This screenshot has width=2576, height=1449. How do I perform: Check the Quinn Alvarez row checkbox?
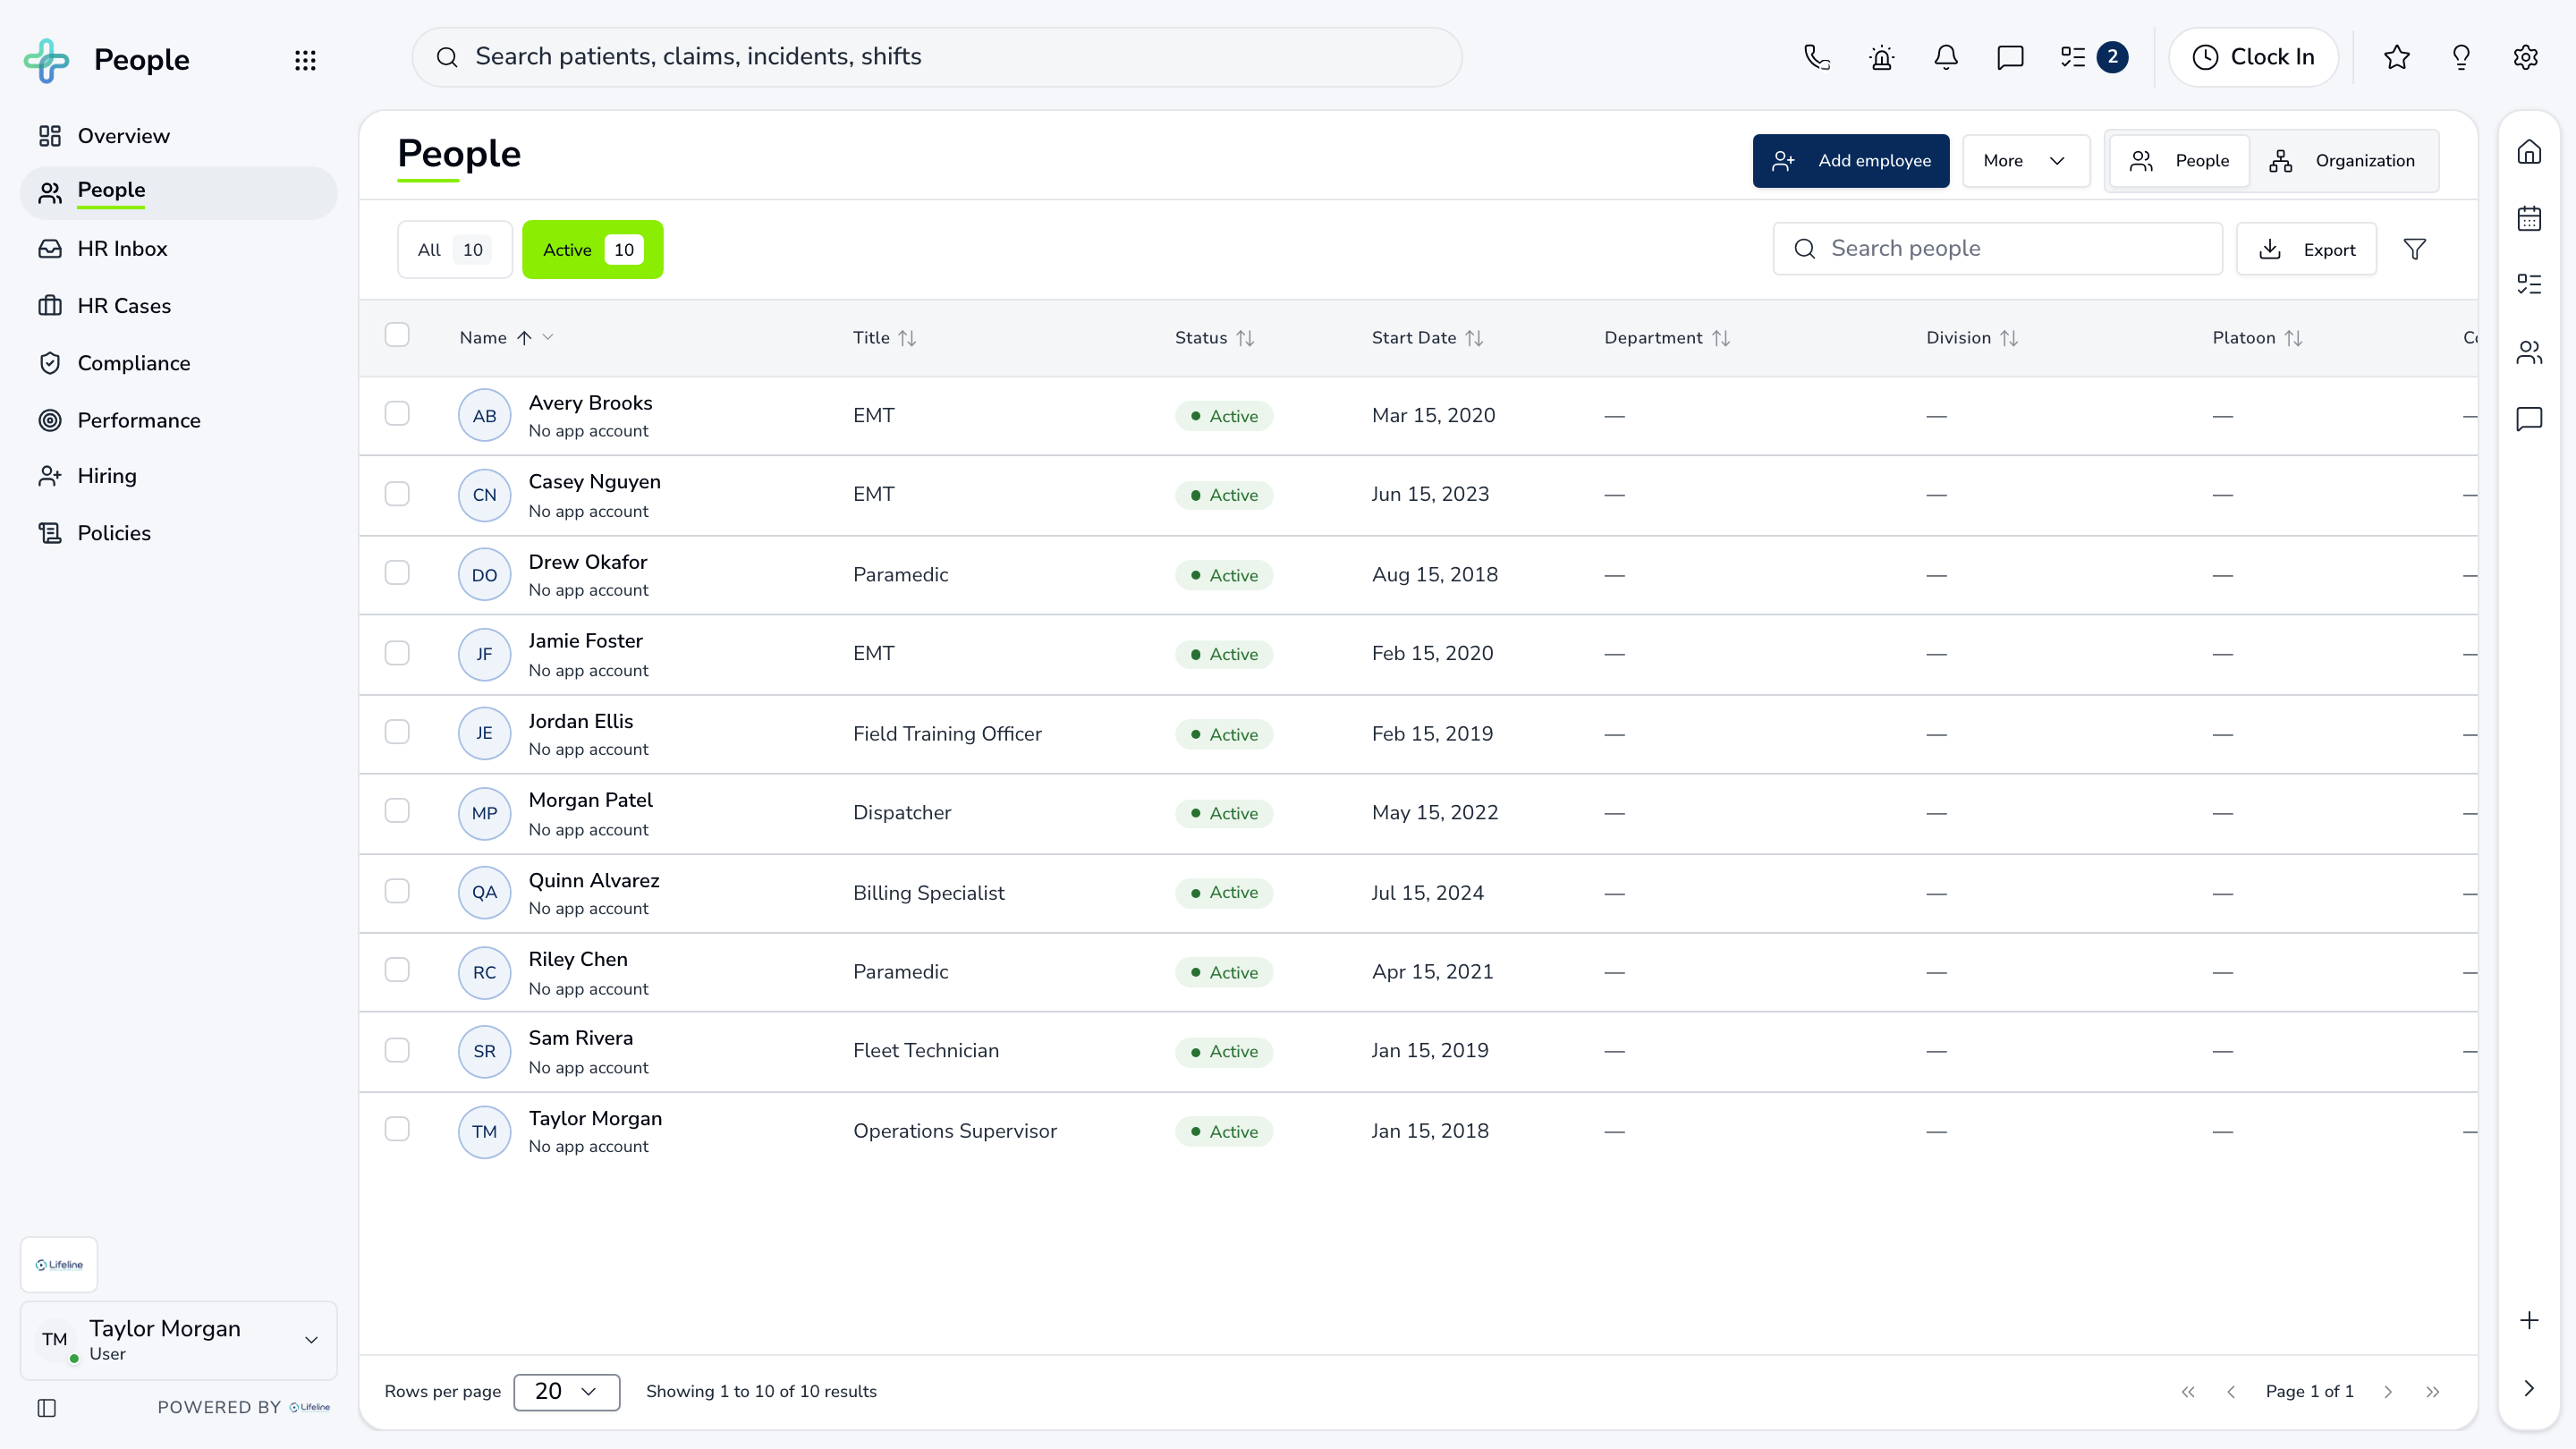coord(397,890)
